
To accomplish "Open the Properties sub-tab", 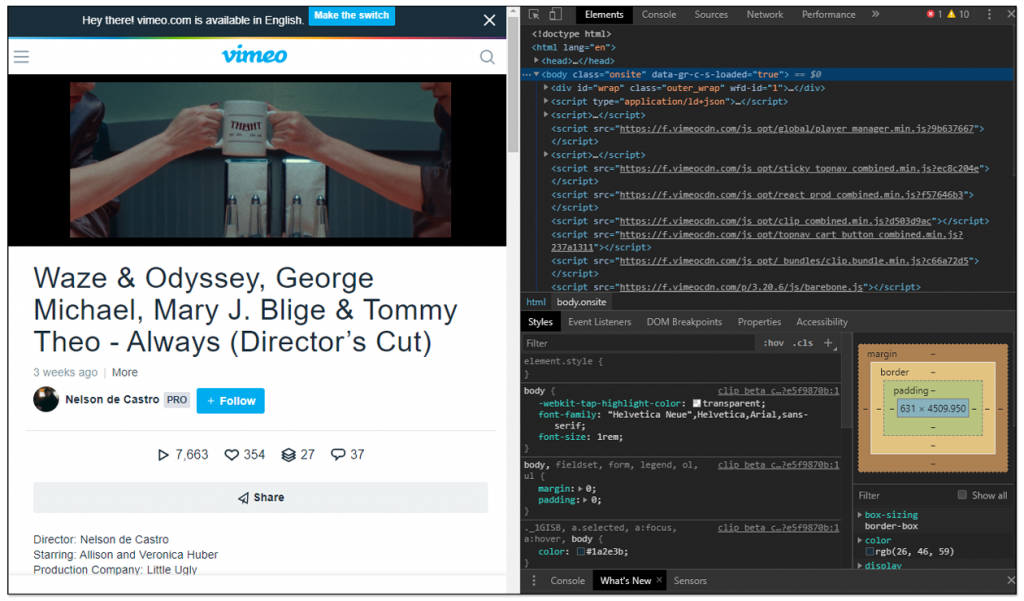I will pos(760,322).
